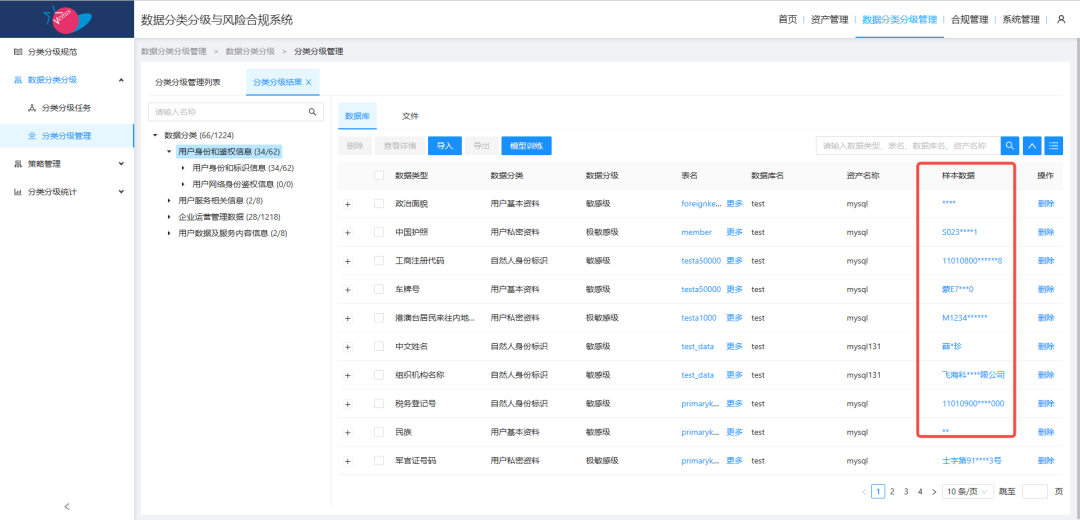
Task: Click the next page arrow in pagination
Action: tap(934, 492)
